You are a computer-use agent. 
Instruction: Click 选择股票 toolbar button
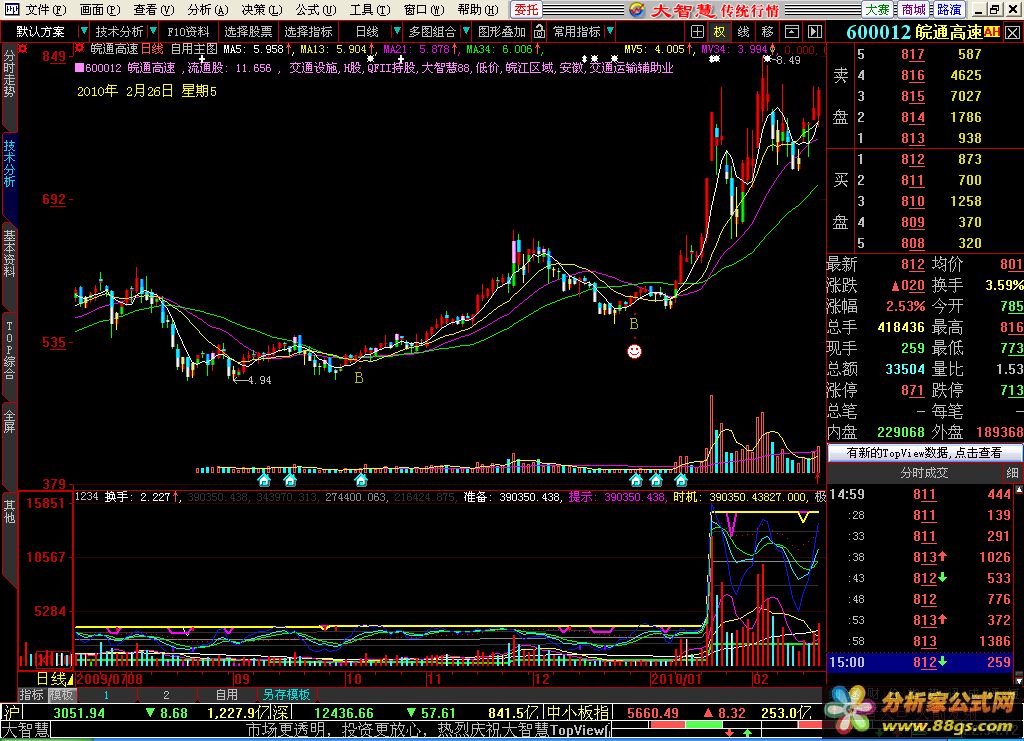(x=248, y=31)
